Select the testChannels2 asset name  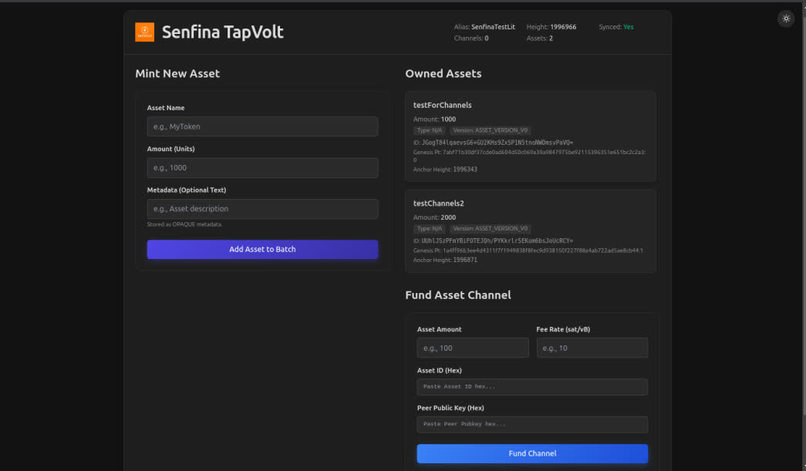tap(438, 203)
